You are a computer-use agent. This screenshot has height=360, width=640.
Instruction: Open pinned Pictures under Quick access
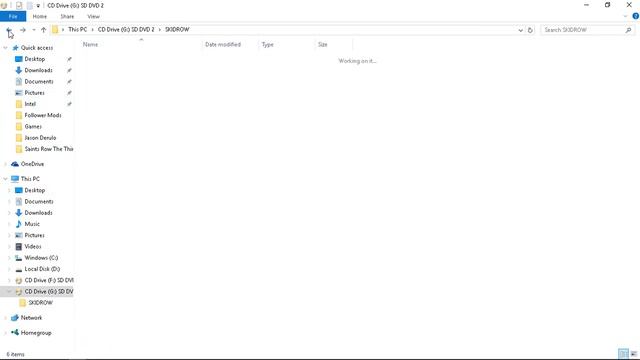point(34,93)
